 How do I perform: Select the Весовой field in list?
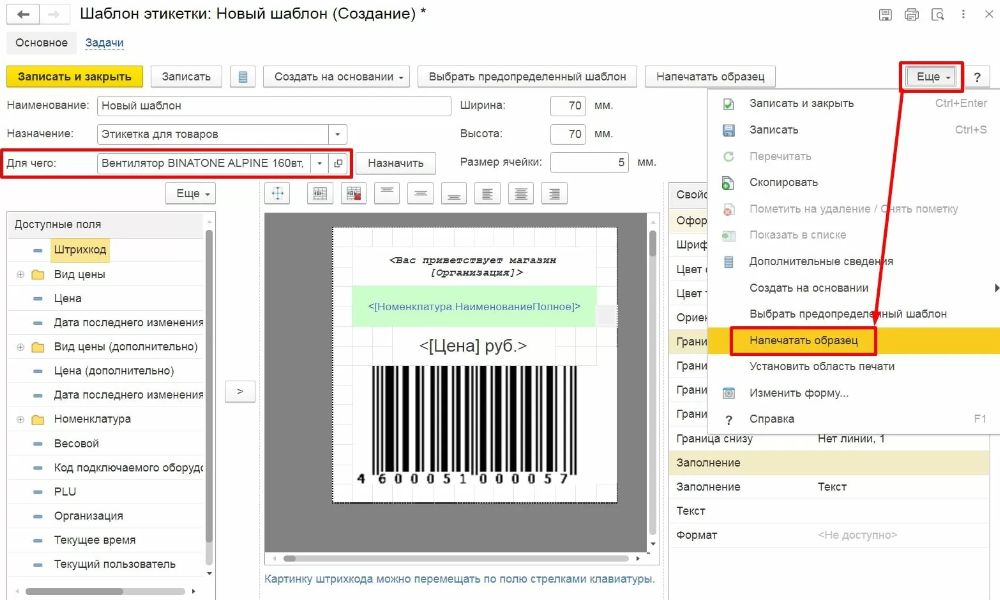(77, 444)
